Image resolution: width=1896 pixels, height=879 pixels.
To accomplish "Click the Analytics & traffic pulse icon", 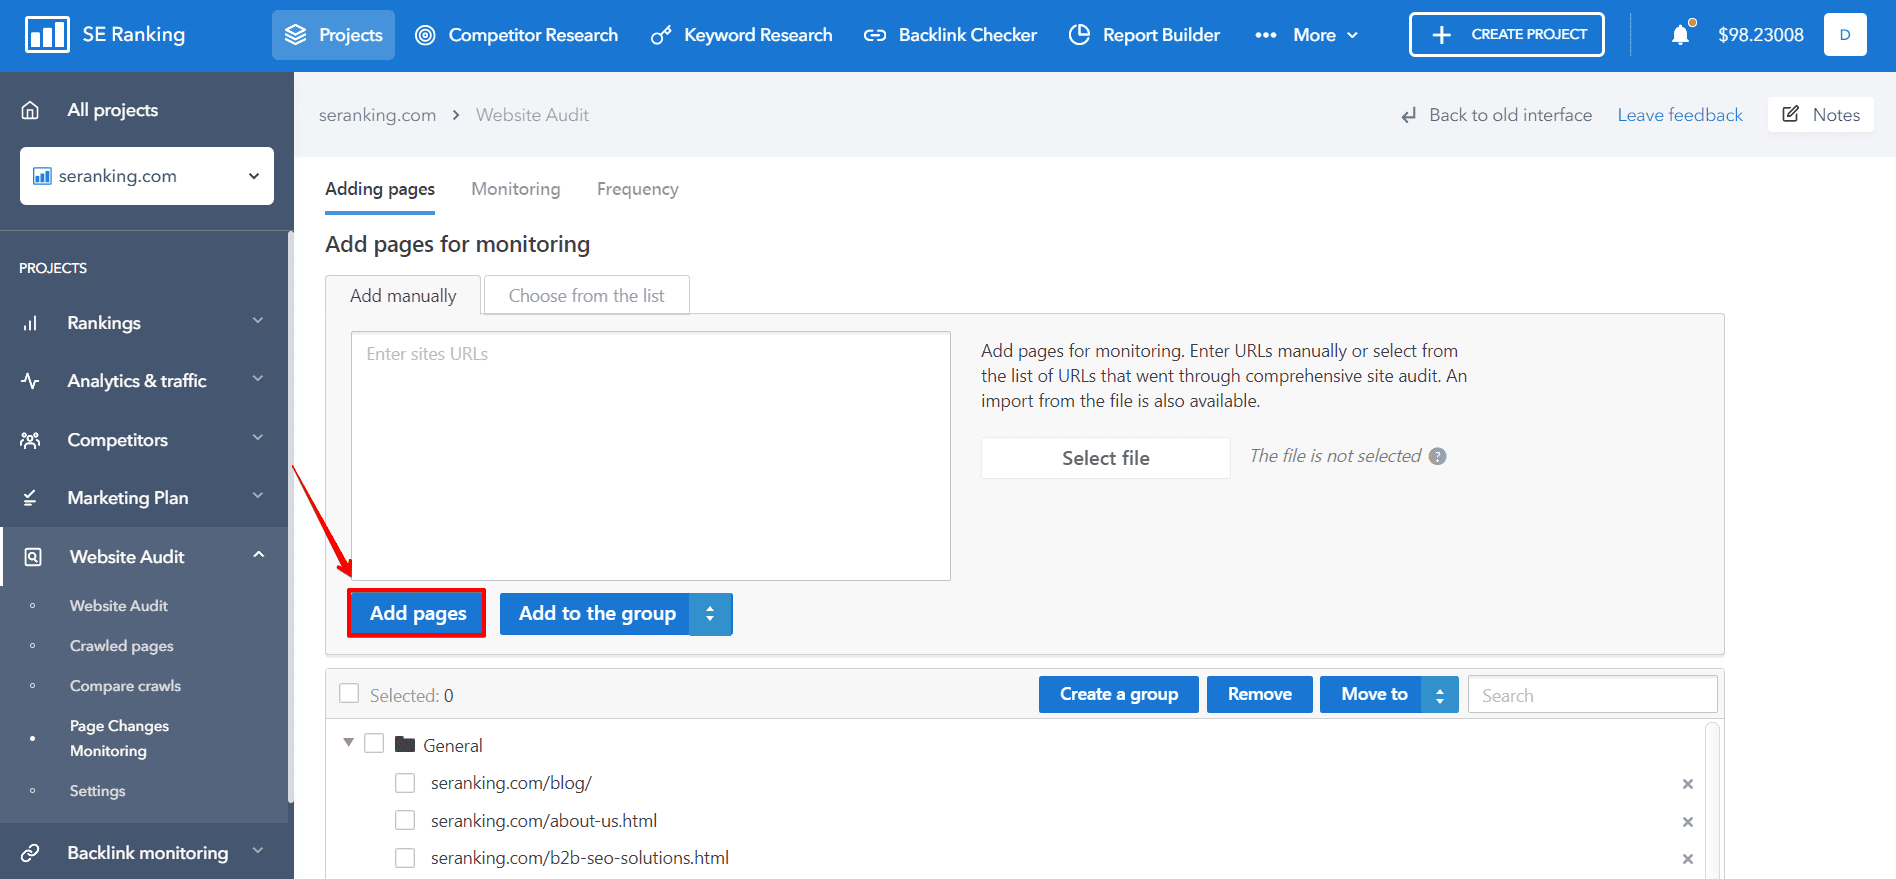I will coord(30,381).
